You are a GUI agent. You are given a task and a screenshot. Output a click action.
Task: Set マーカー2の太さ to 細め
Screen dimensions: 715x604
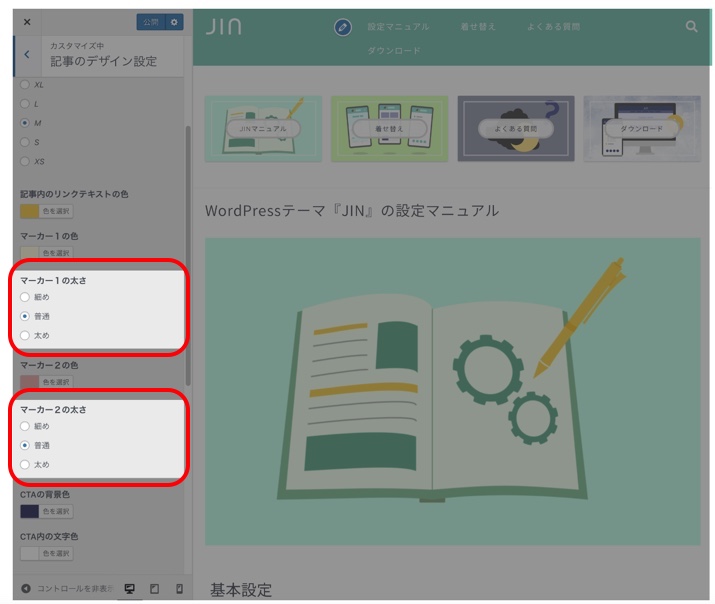25,426
